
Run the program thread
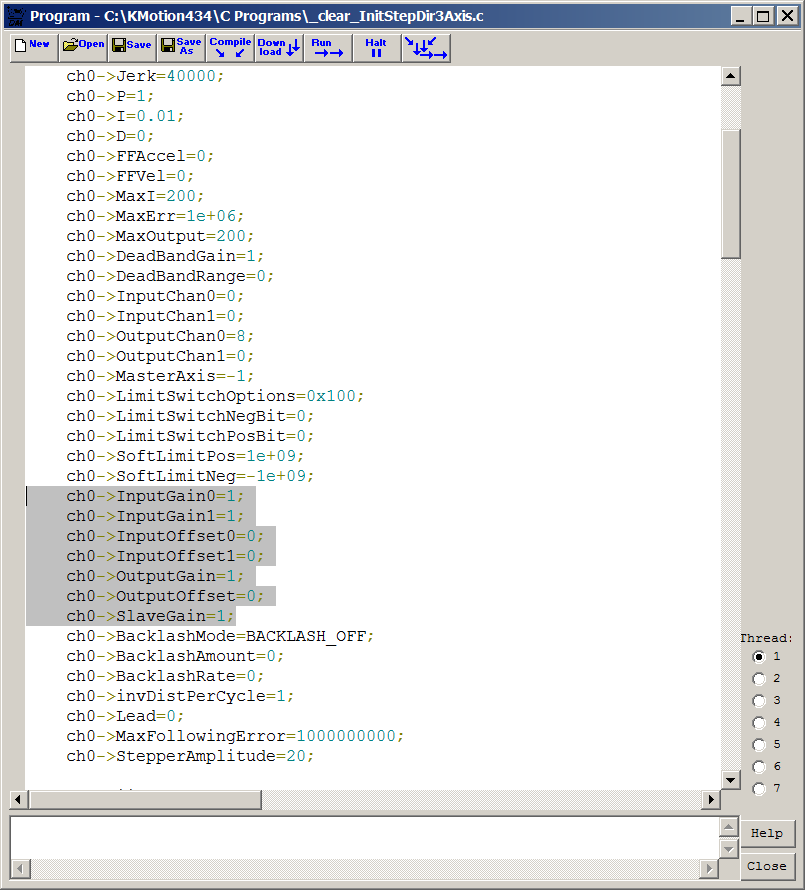pos(327,48)
